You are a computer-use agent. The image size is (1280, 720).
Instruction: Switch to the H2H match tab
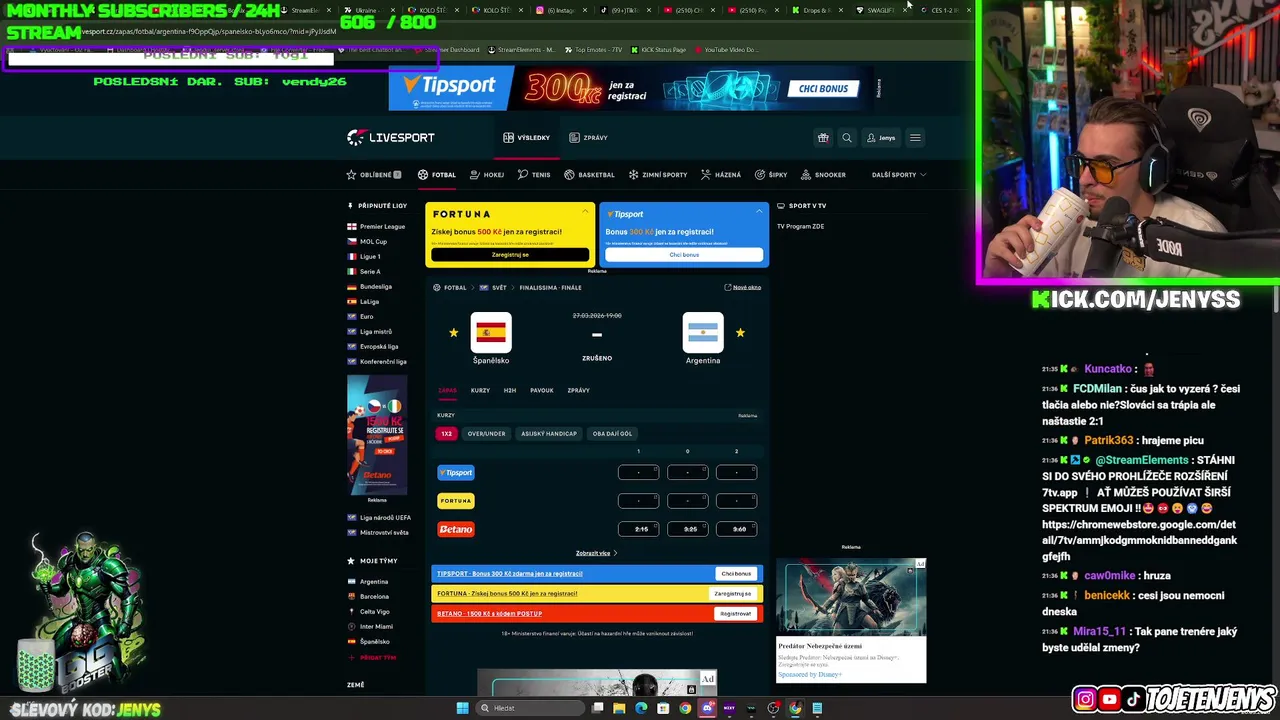[x=510, y=391]
